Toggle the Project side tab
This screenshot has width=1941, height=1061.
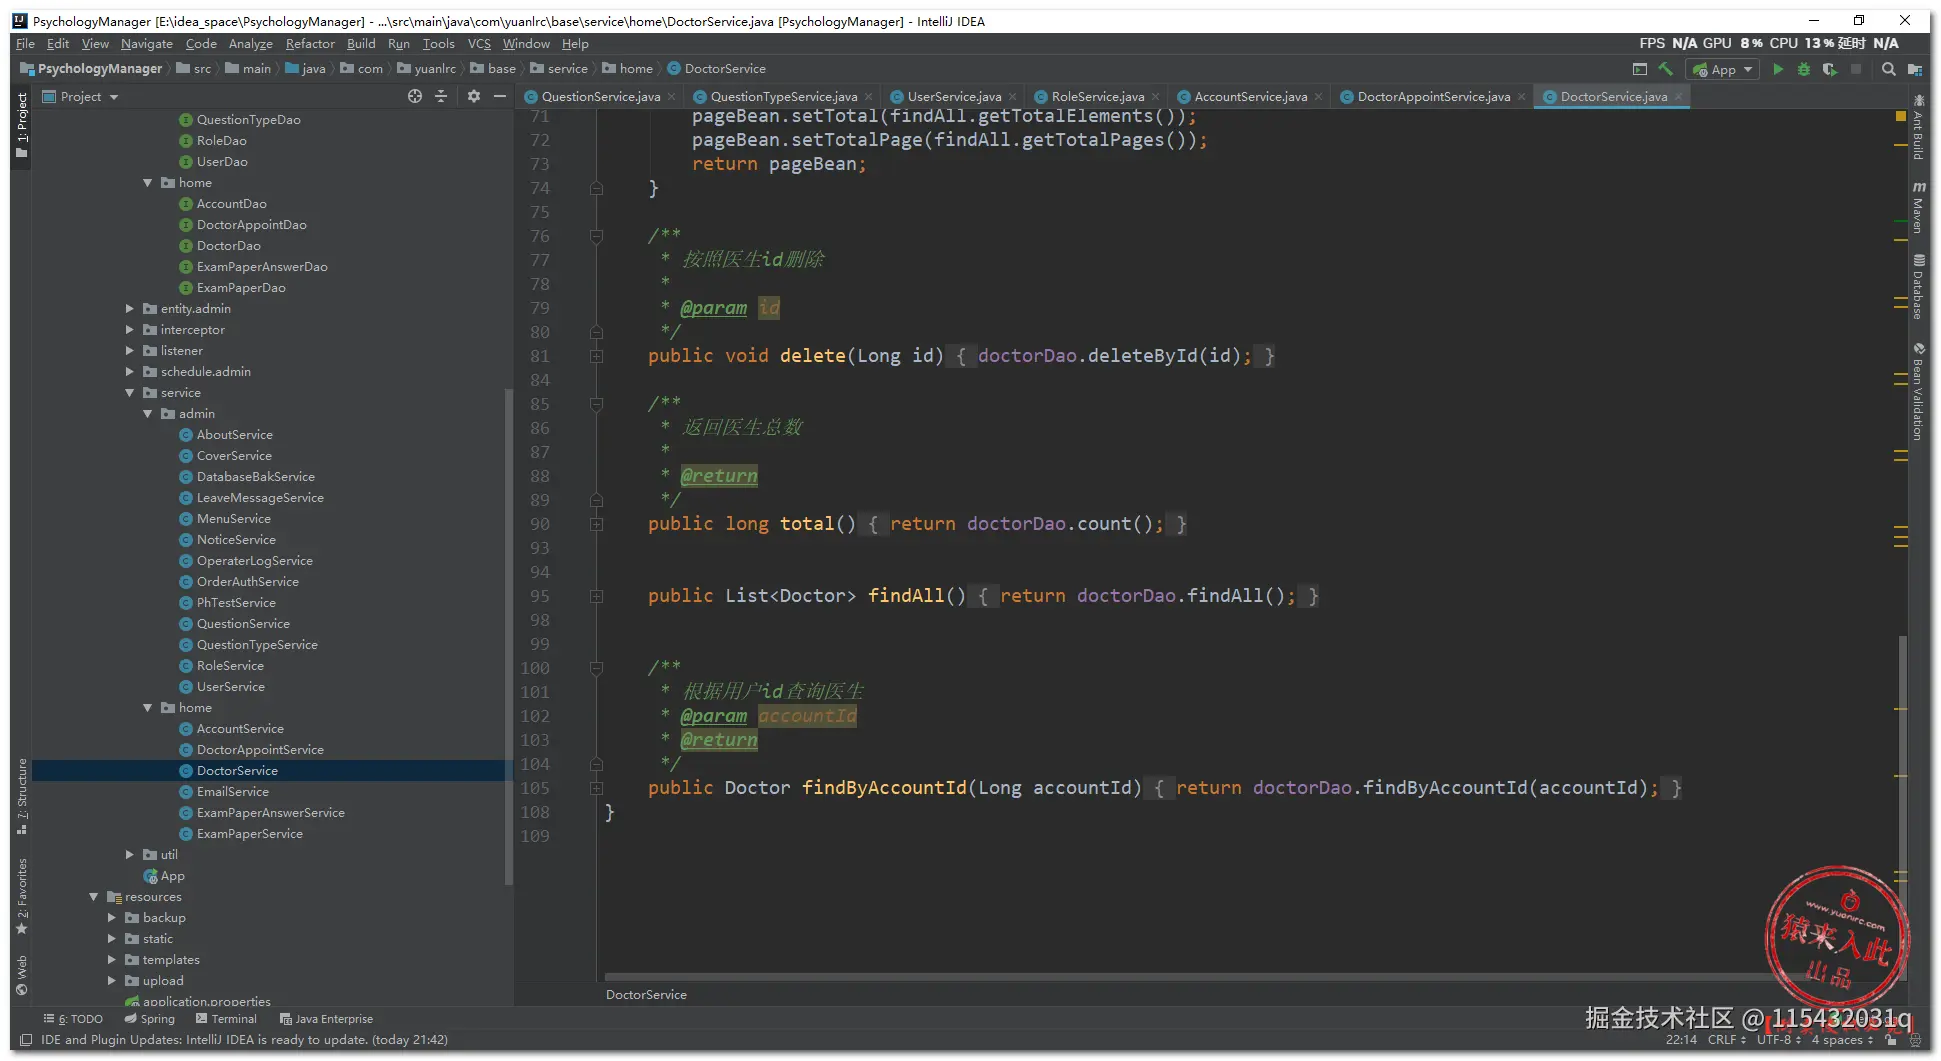click(22, 124)
